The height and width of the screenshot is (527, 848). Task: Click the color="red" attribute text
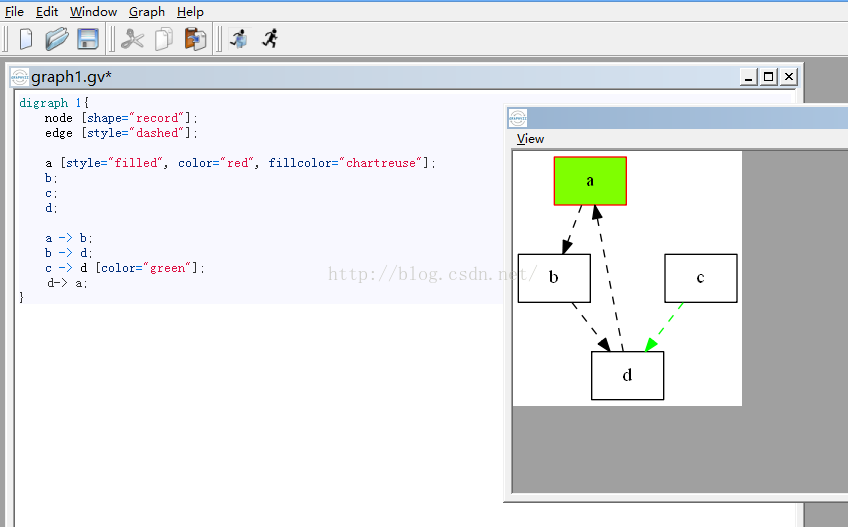coord(216,163)
